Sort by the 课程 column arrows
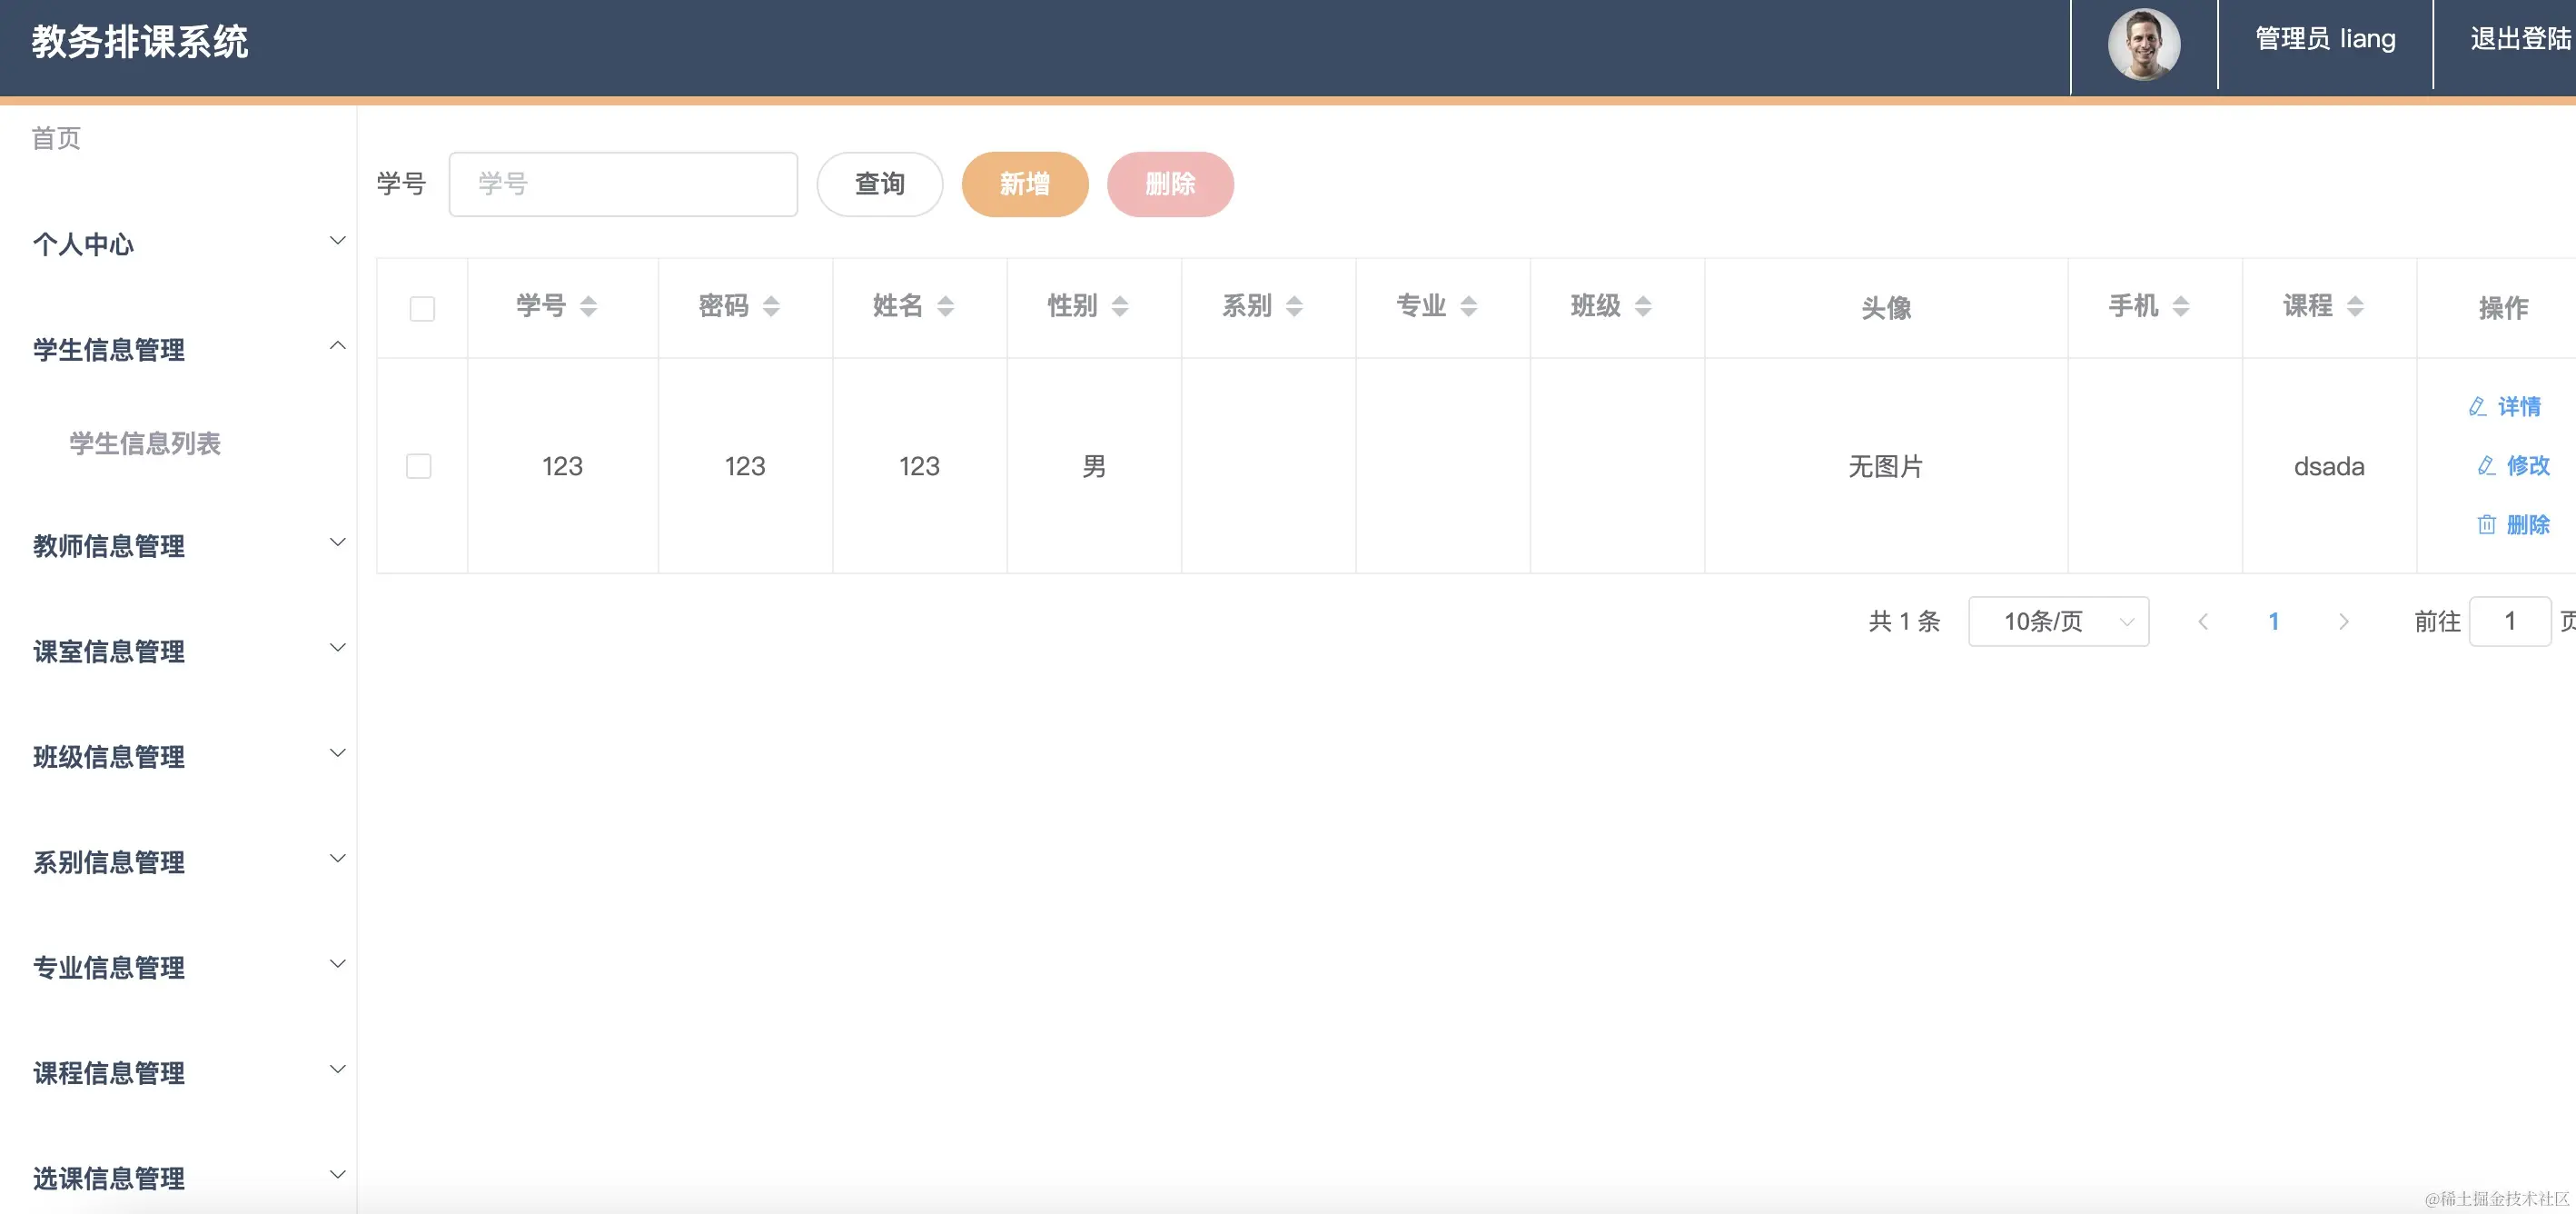This screenshot has height=1214, width=2576. coord(2355,306)
